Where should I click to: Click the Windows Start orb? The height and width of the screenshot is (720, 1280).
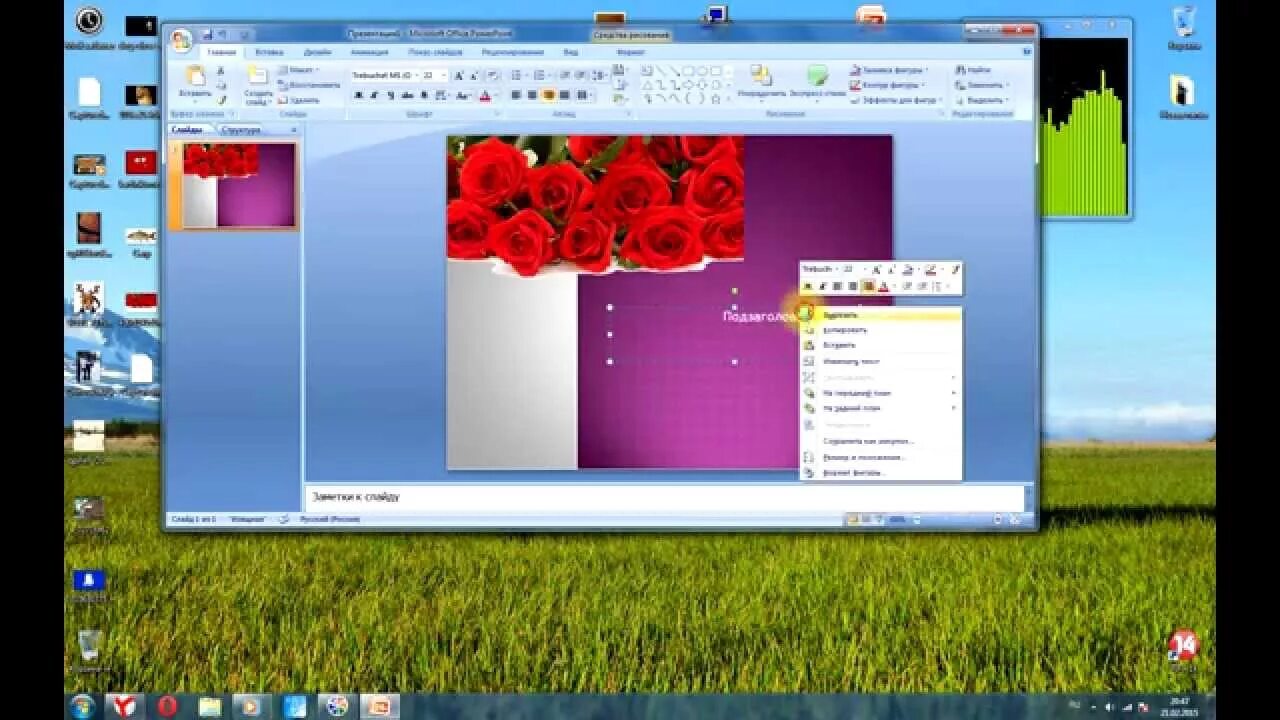tap(82, 706)
